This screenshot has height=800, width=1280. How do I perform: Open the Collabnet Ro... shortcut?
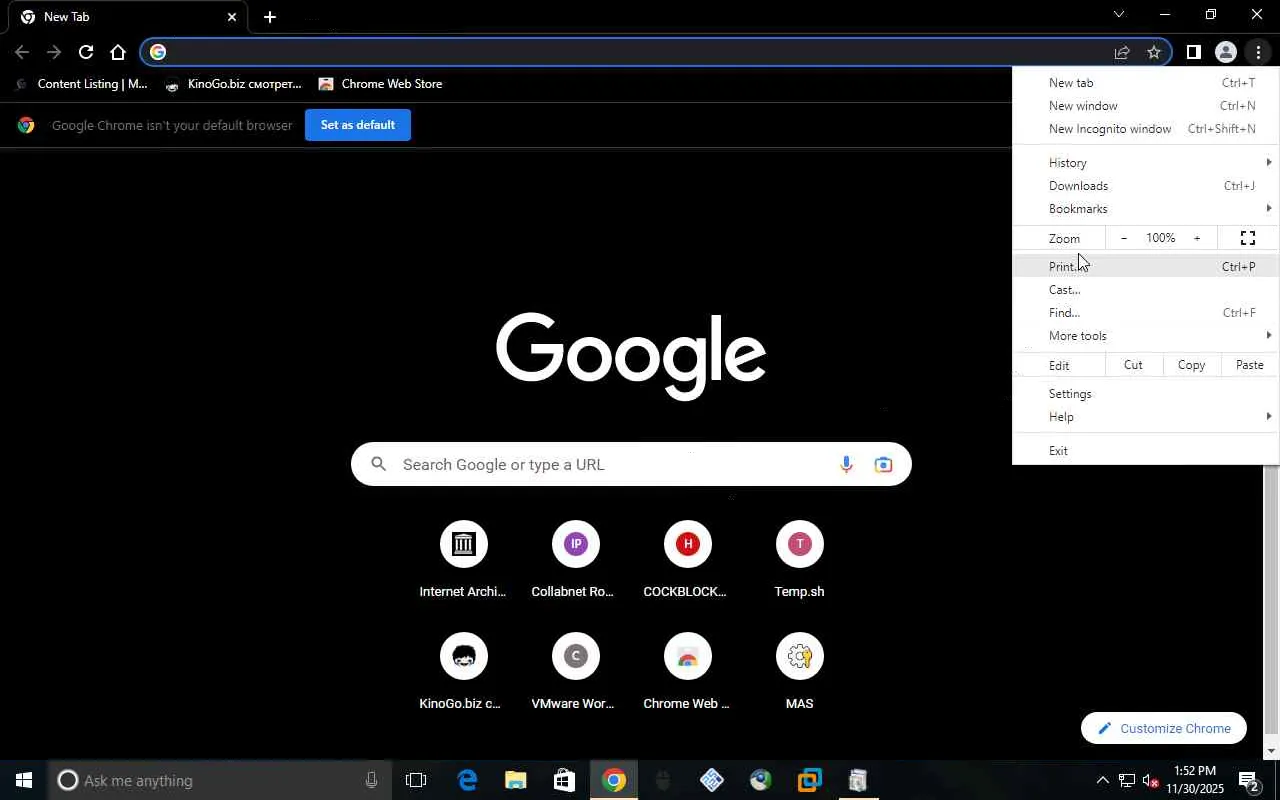(x=575, y=558)
